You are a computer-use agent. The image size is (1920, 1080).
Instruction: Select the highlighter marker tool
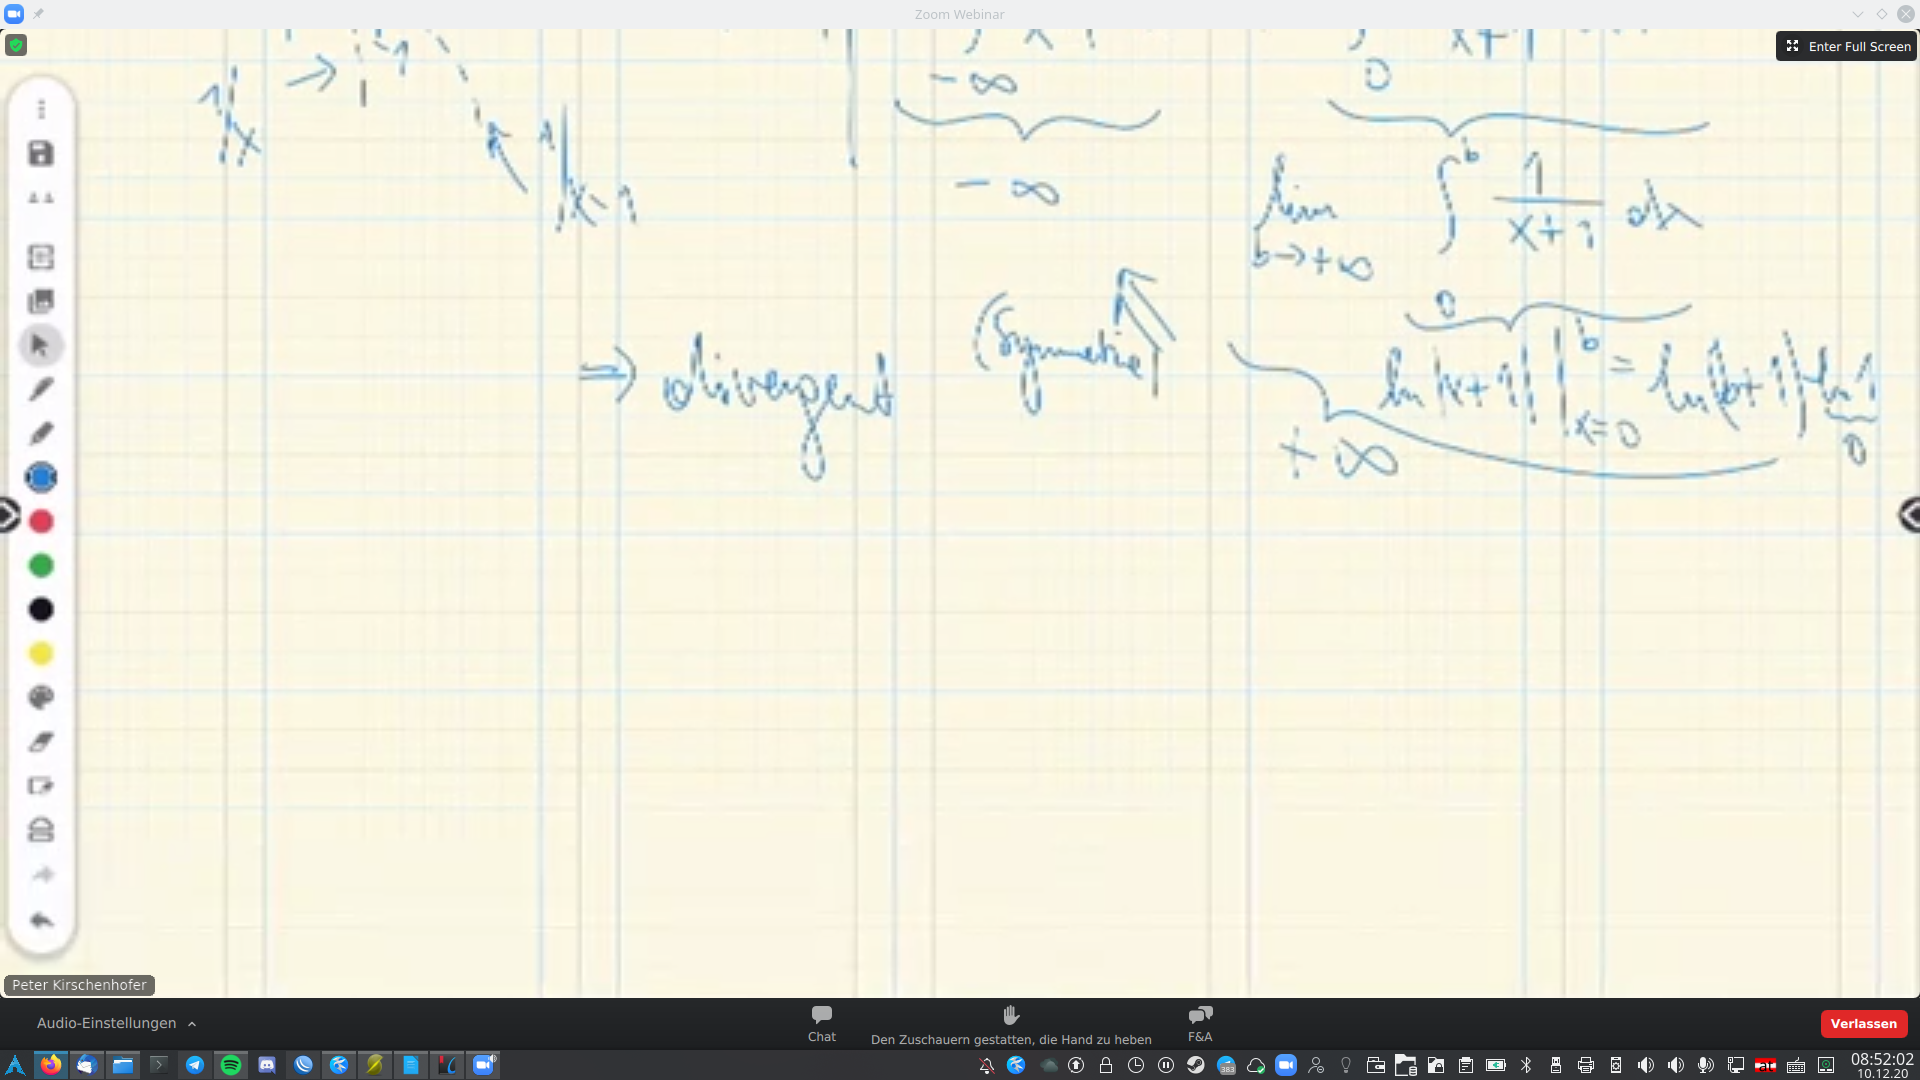(x=41, y=434)
